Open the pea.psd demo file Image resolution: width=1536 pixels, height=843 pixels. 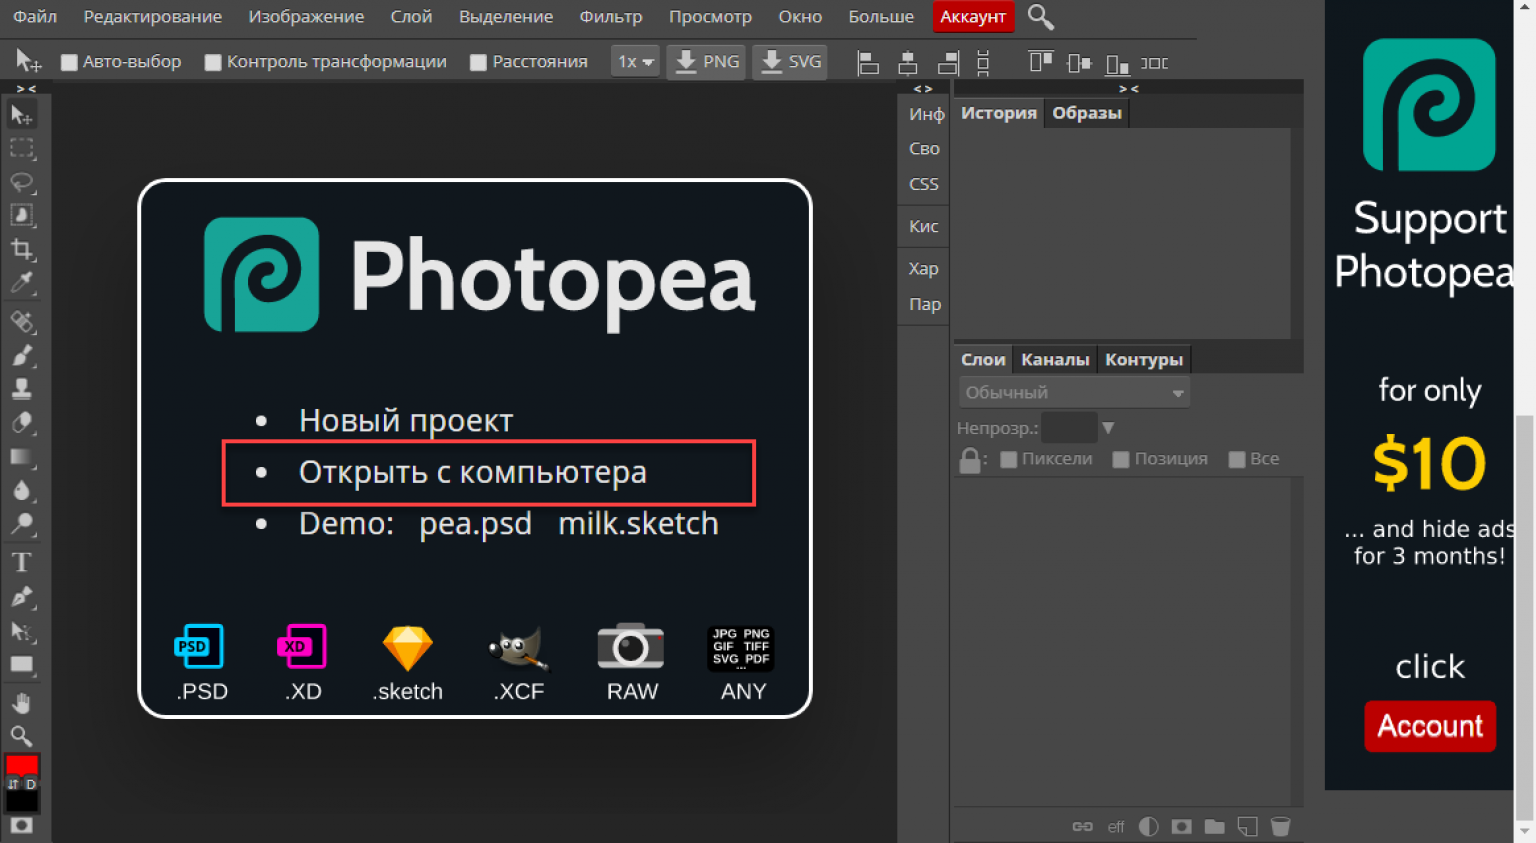tap(475, 524)
